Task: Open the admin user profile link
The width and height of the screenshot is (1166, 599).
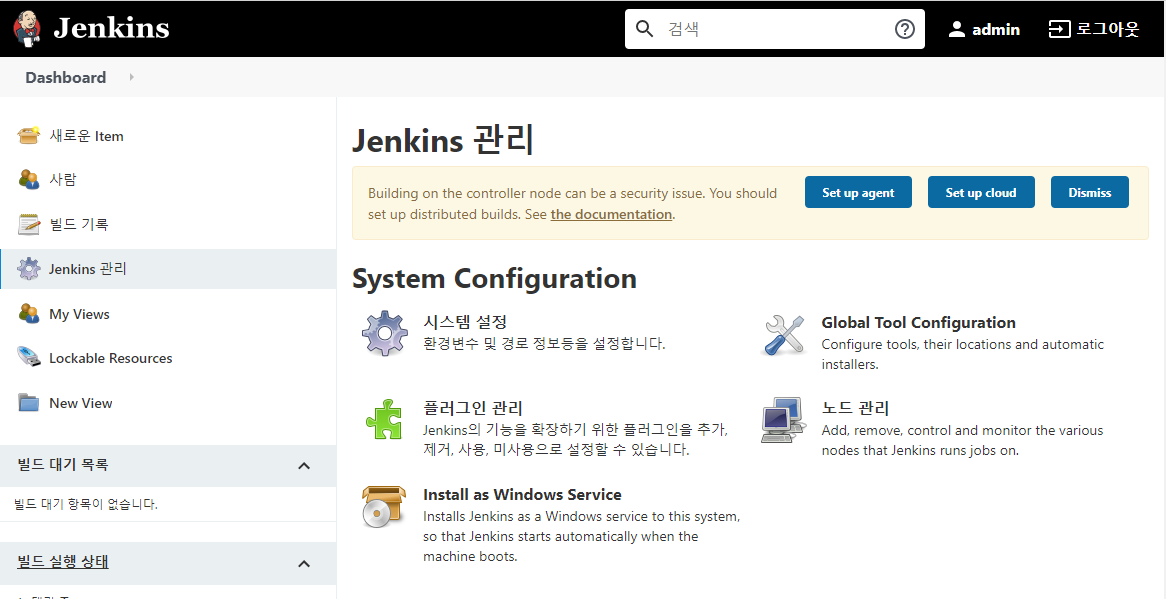Action: (996, 29)
